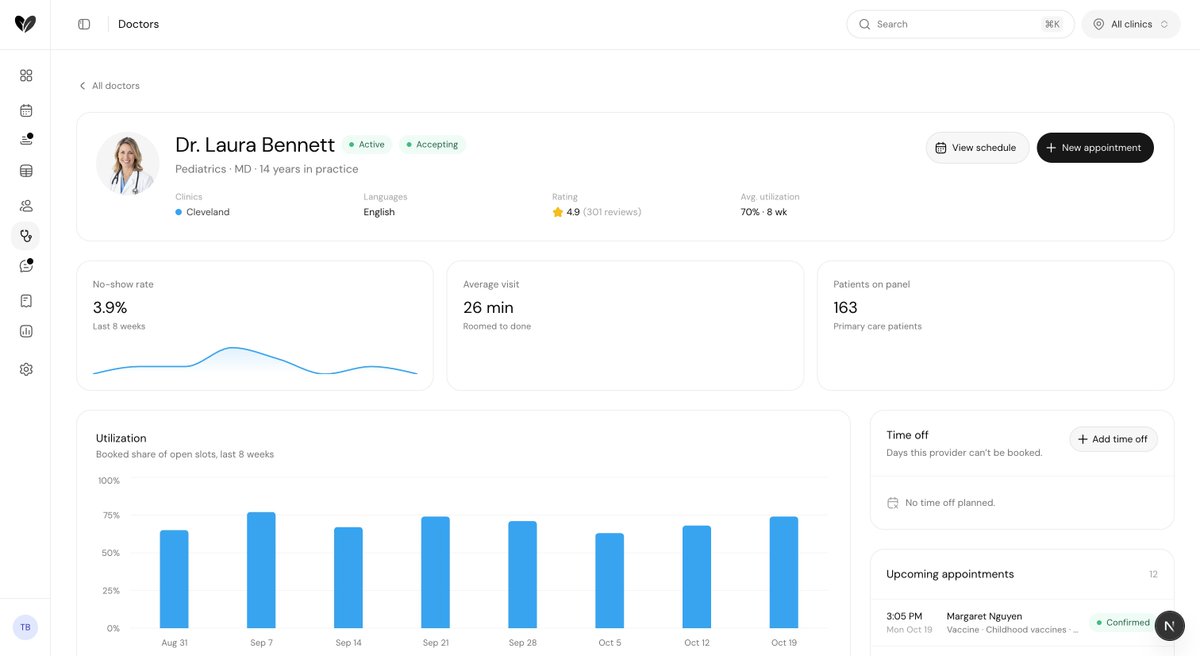
Task: Open Margaret Nguyen's appointment
Action: pos(1022,623)
